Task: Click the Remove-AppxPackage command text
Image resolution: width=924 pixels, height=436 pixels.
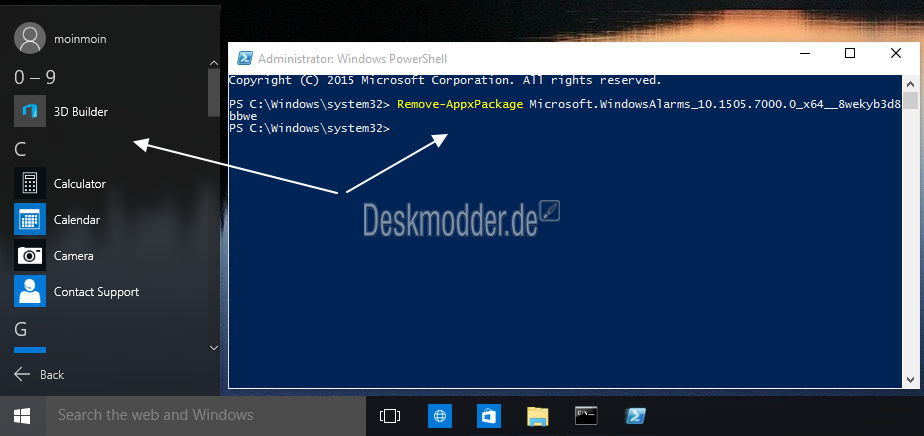Action: (x=460, y=105)
